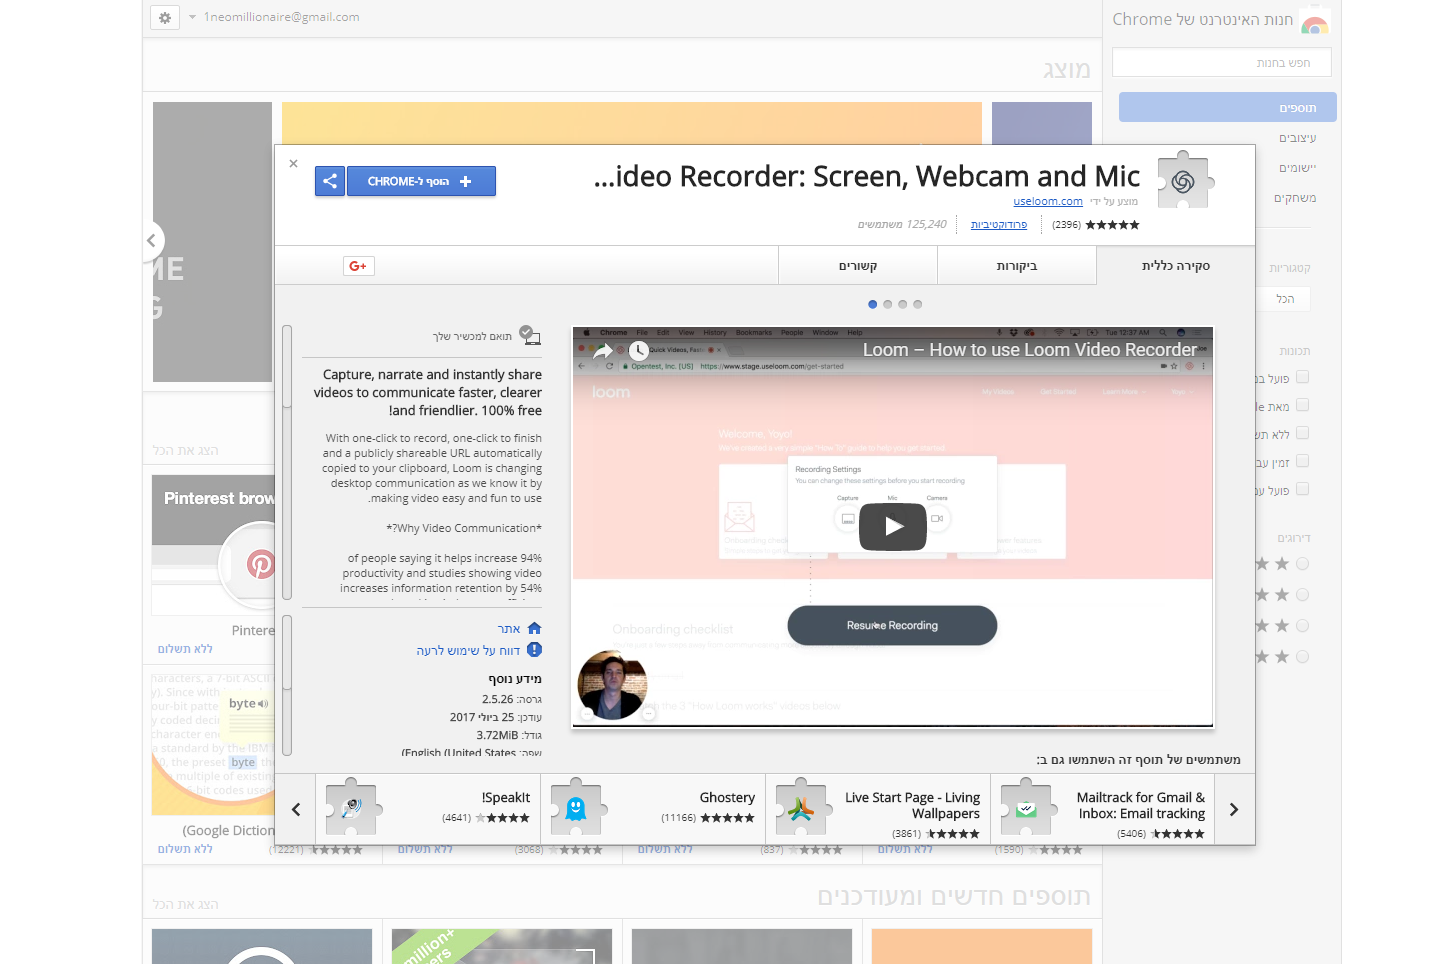
Task: Click the presenter webcam bubble in the video
Action: [x=612, y=685]
